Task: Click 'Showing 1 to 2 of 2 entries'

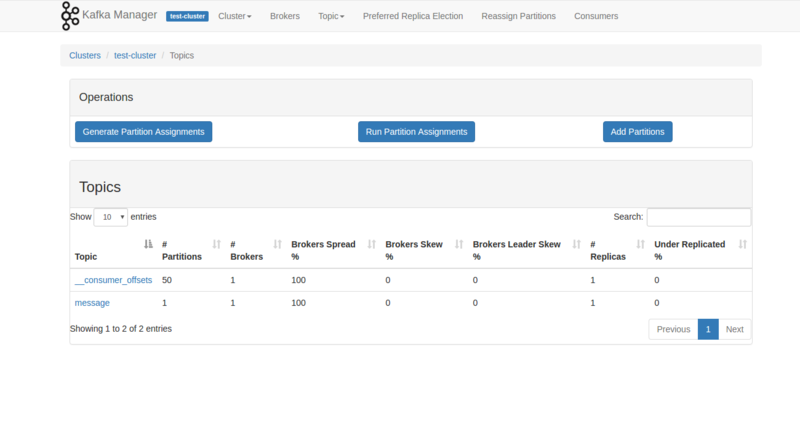Action: [x=121, y=329]
